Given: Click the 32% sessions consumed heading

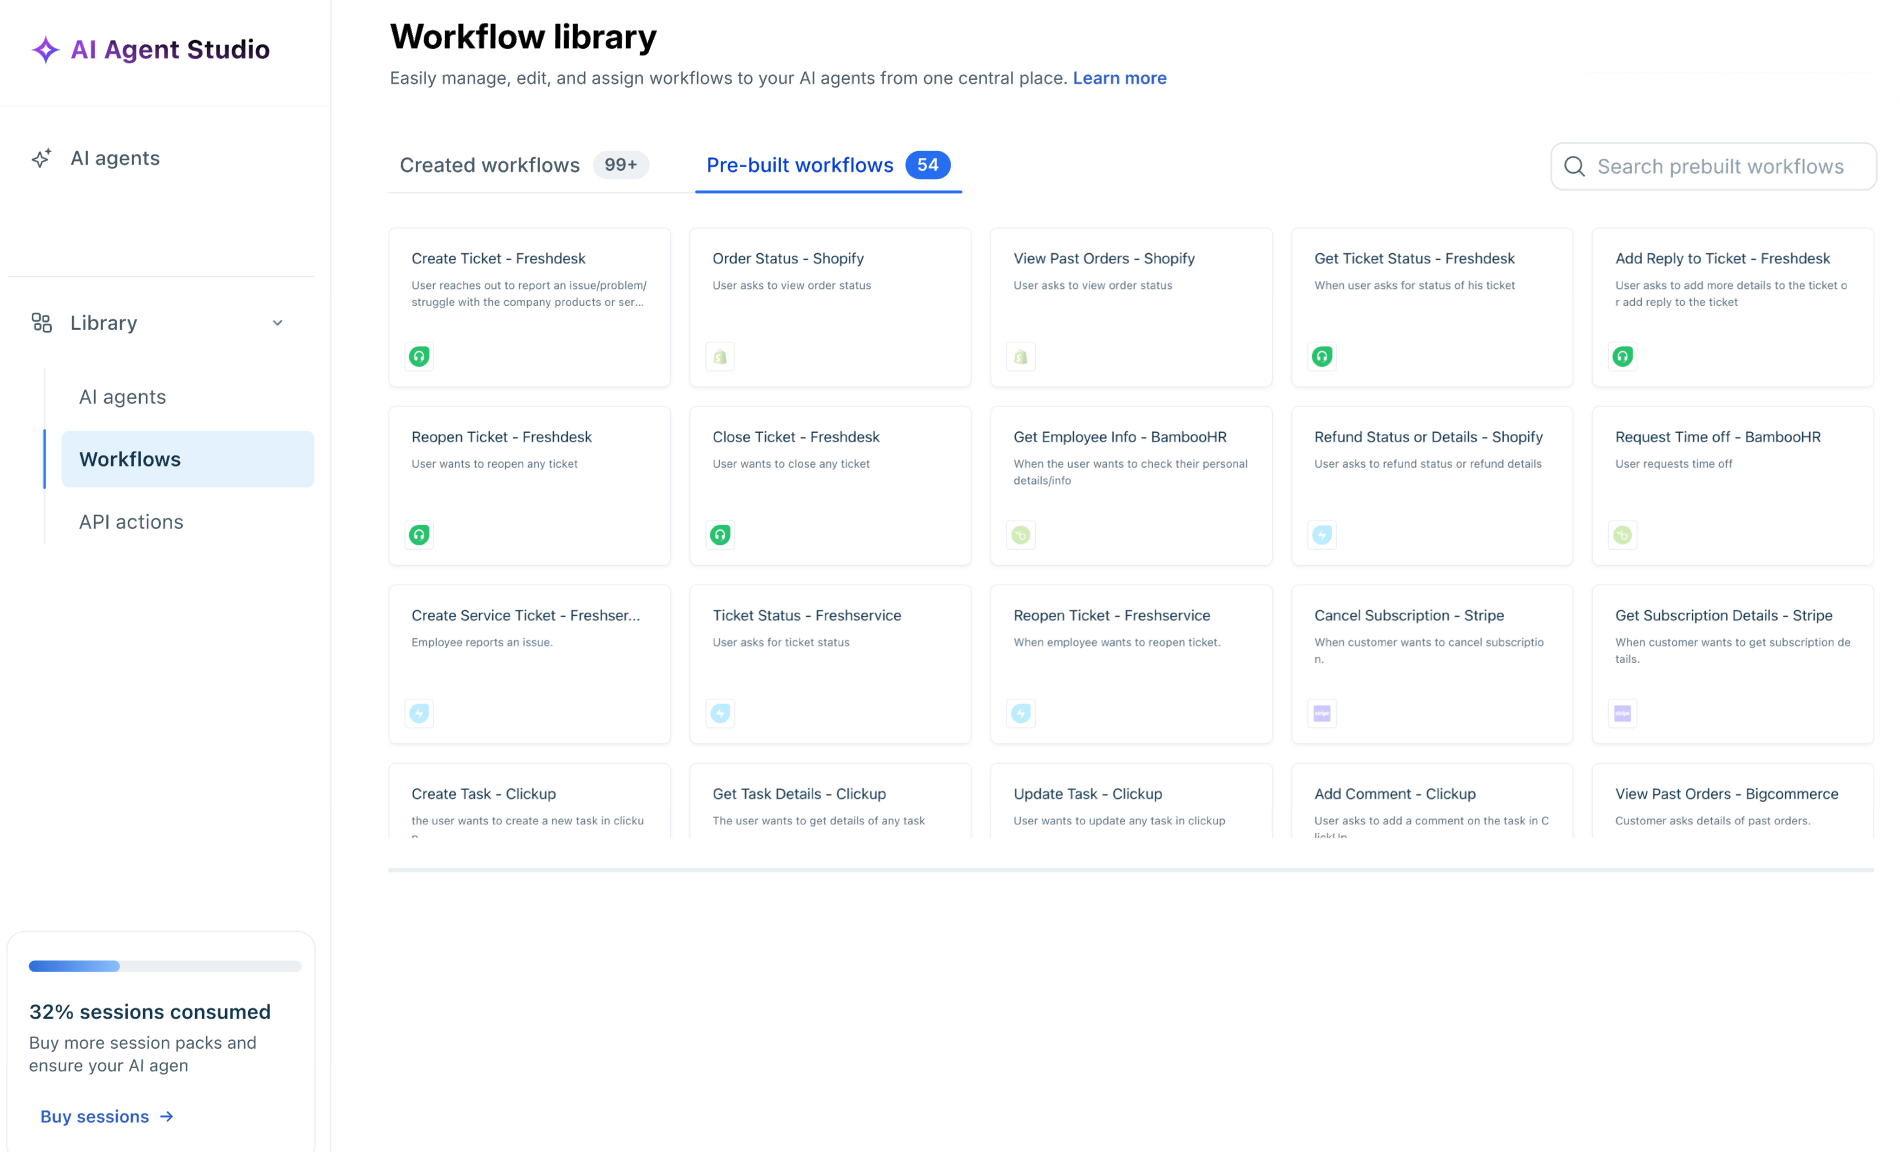Looking at the screenshot, I should pyautogui.click(x=150, y=1012).
